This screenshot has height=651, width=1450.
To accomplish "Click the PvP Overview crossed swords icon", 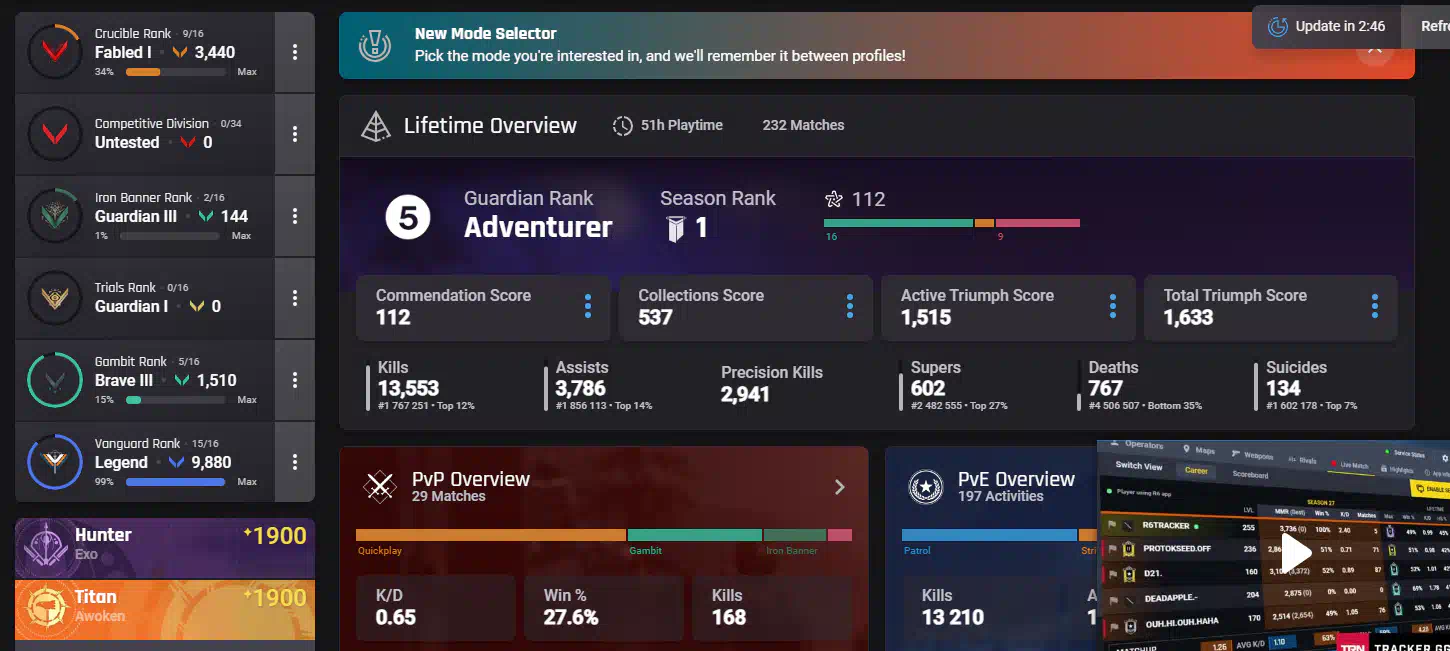I will [x=380, y=487].
